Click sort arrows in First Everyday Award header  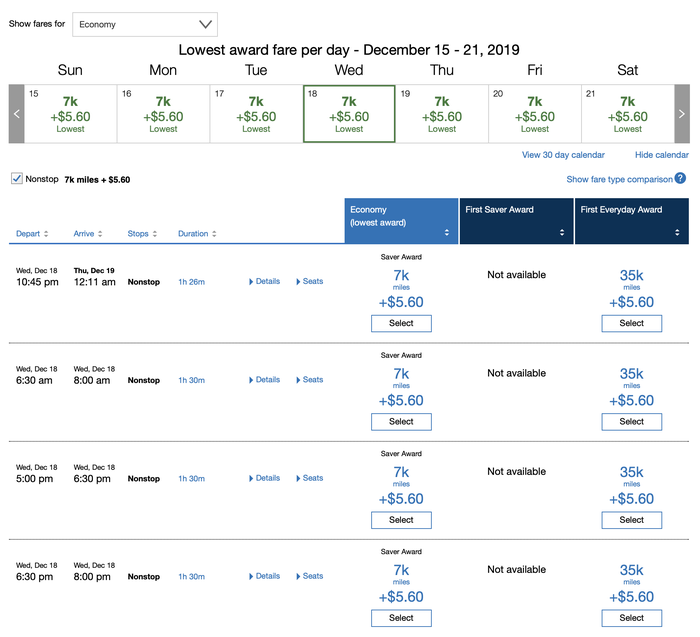coord(677,233)
